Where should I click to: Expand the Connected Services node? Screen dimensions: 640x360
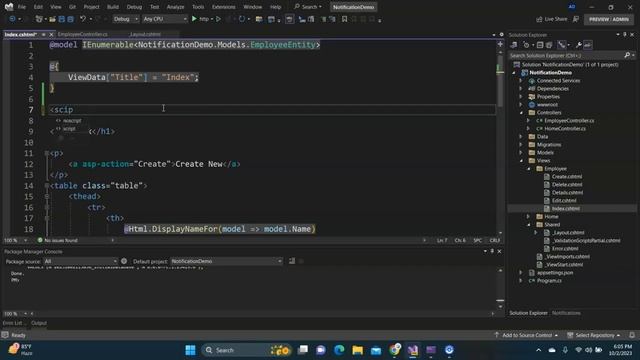(521, 81)
